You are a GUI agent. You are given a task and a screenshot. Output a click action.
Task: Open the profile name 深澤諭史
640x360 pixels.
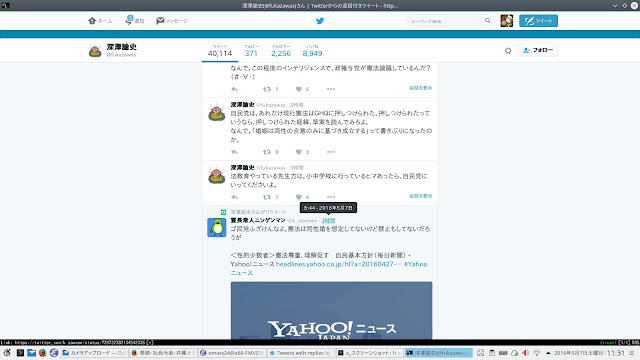tap(122, 47)
